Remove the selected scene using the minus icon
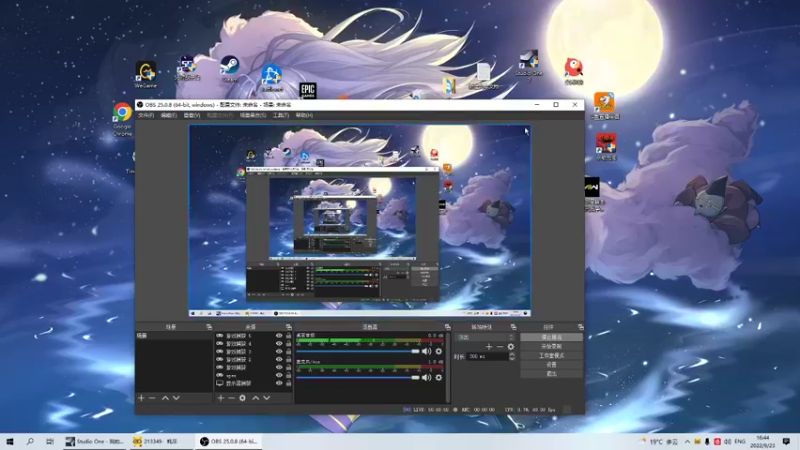The width and height of the screenshot is (800, 450). pyautogui.click(x=152, y=398)
